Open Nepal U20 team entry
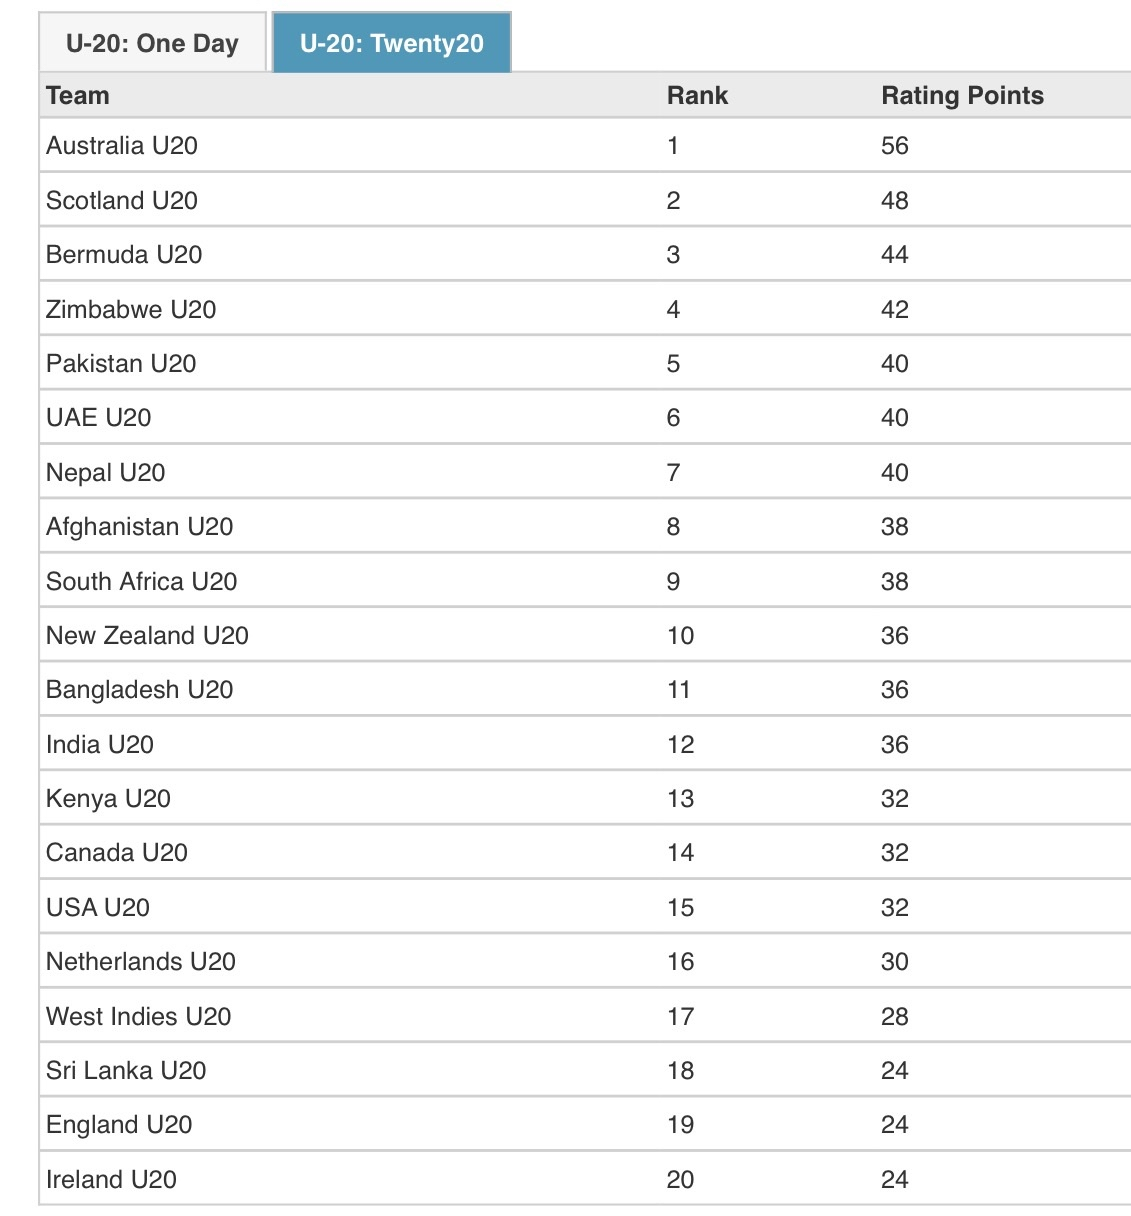Screen dimensions: 1131x1216 point(106,473)
